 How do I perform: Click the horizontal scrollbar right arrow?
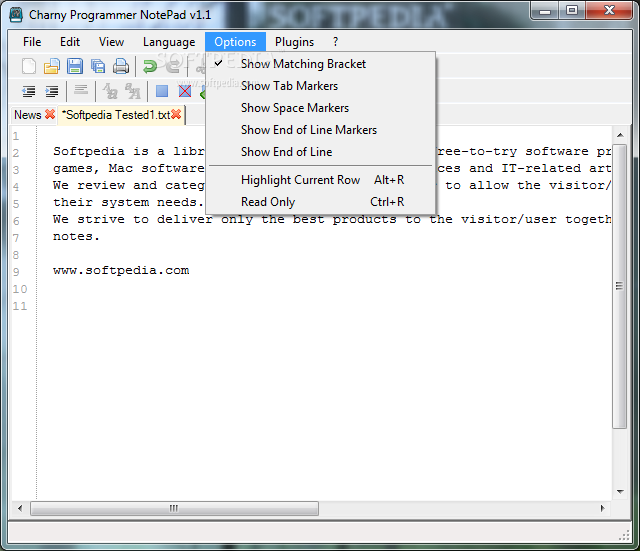(603, 509)
